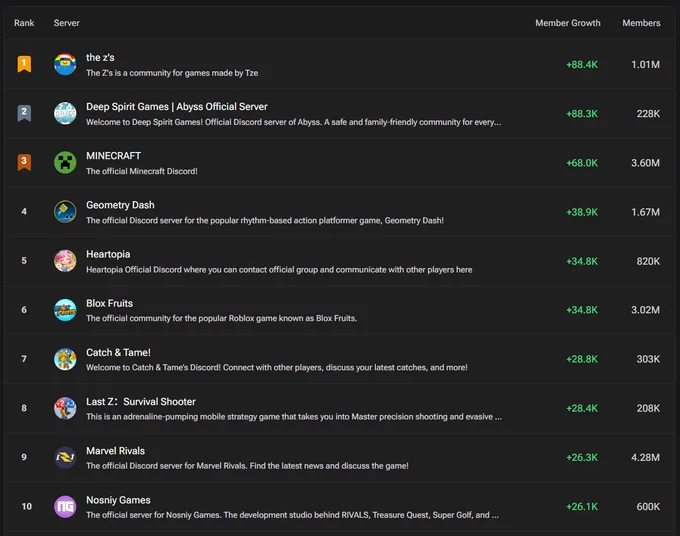Click "The Z's is a community" description
This screenshot has width=680, height=536.
click(172, 73)
